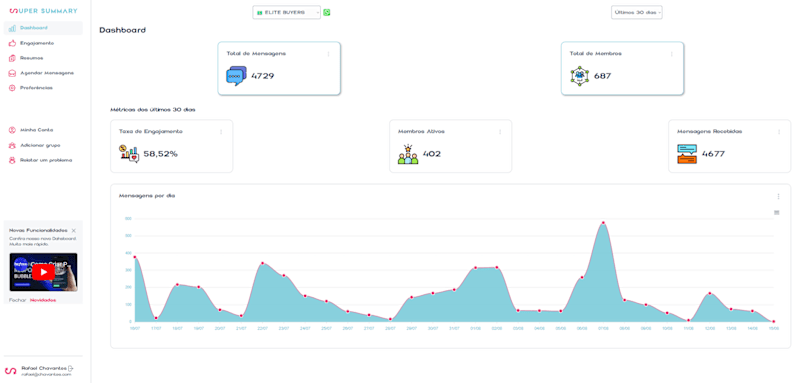Play the YouTube video thumbnail

click(43, 272)
